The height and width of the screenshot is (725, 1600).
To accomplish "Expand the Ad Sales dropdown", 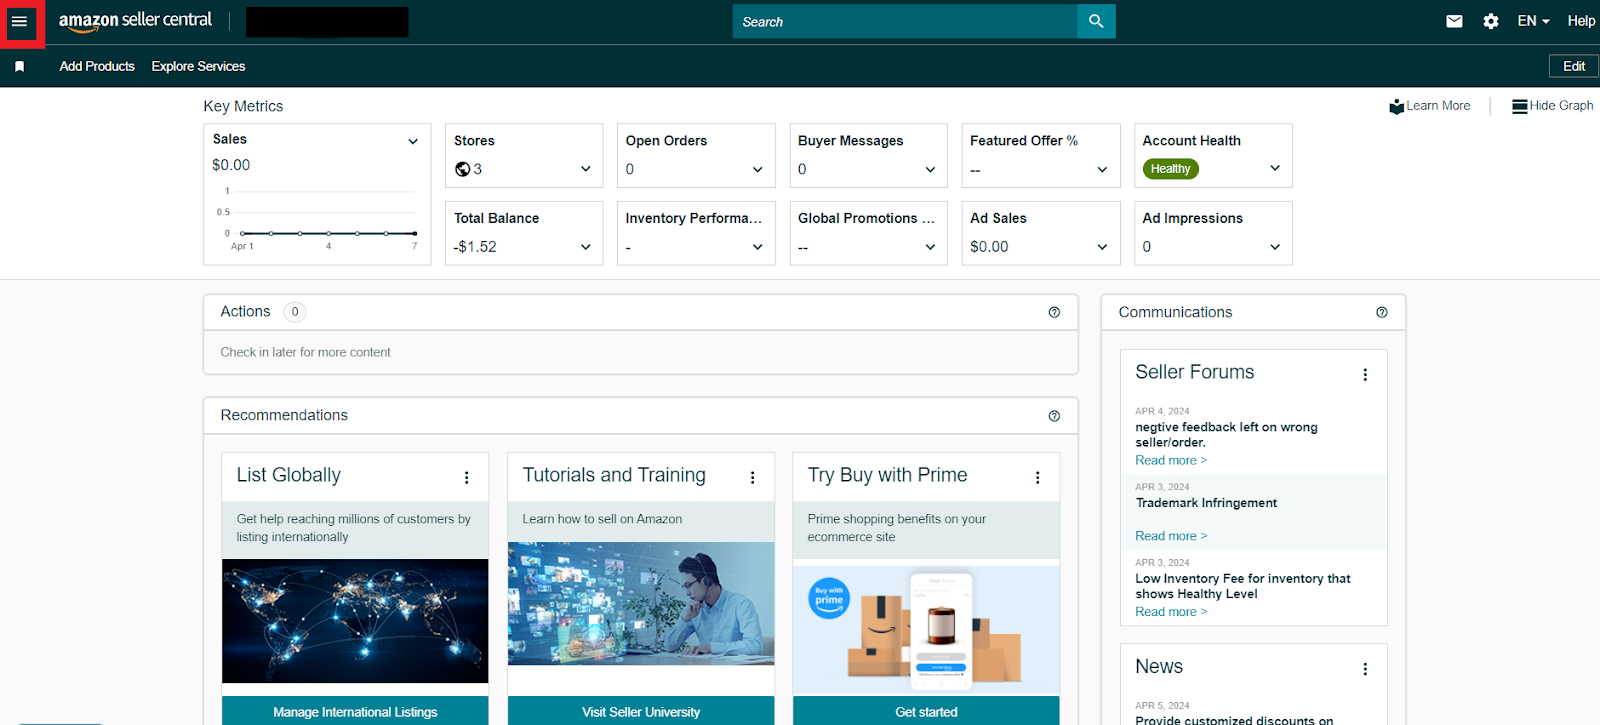I will tap(1102, 247).
